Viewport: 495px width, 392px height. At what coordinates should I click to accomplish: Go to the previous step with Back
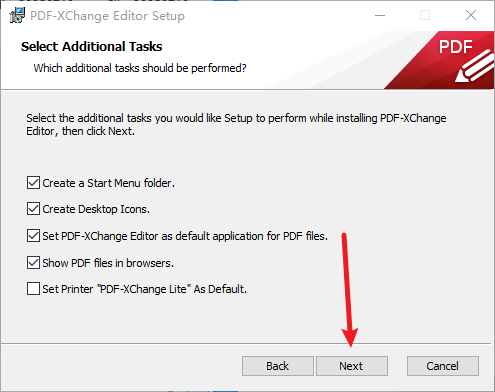(x=278, y=366)
